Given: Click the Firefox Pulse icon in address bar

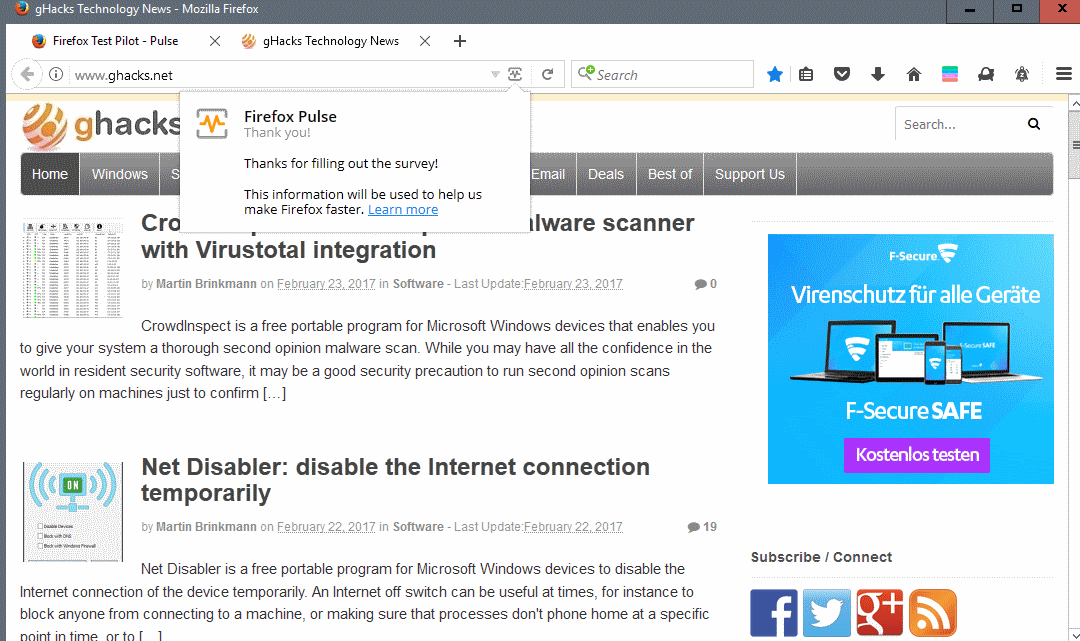Looking at the screenshot, I should click(x=515, y=74).
